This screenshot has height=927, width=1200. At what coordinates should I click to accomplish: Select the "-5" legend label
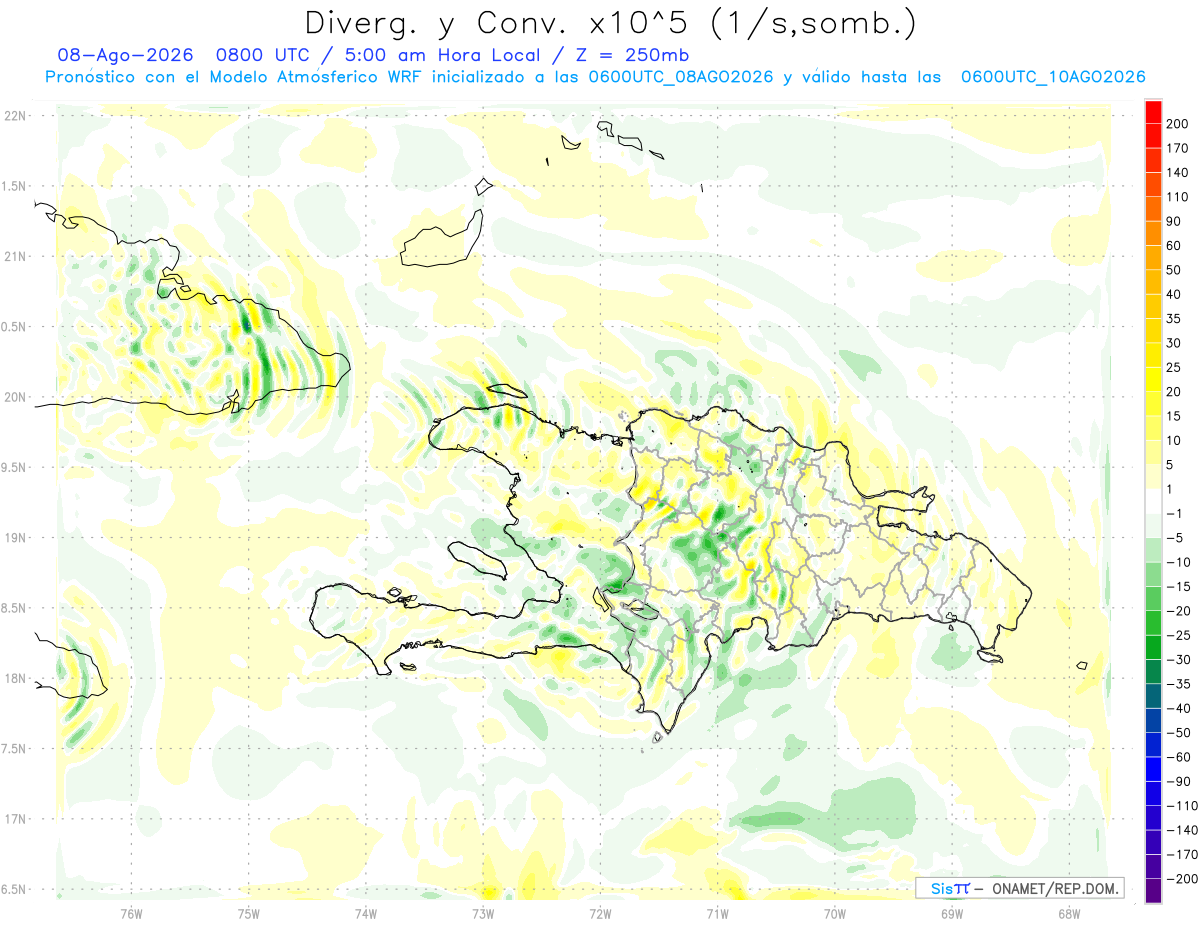pyautogui.click(x=1174, y=538)
